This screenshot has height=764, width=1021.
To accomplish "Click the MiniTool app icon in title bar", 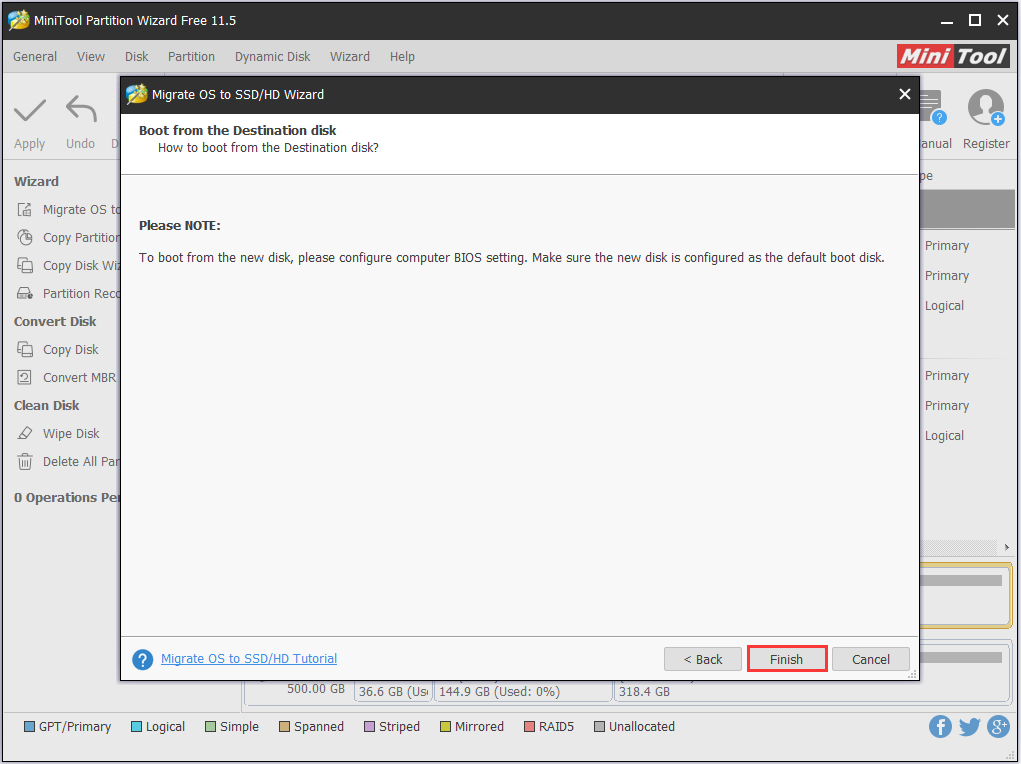I will coord(18,20).
